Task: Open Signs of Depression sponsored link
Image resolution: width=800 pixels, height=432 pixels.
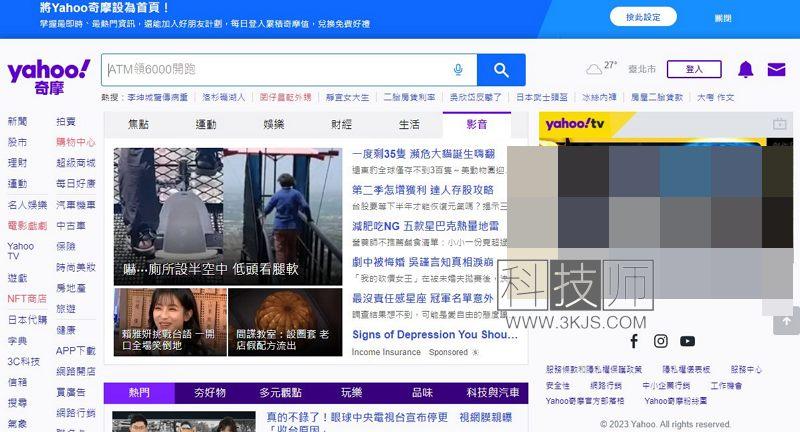Action: pyautogui.click(x=435, y=335)
